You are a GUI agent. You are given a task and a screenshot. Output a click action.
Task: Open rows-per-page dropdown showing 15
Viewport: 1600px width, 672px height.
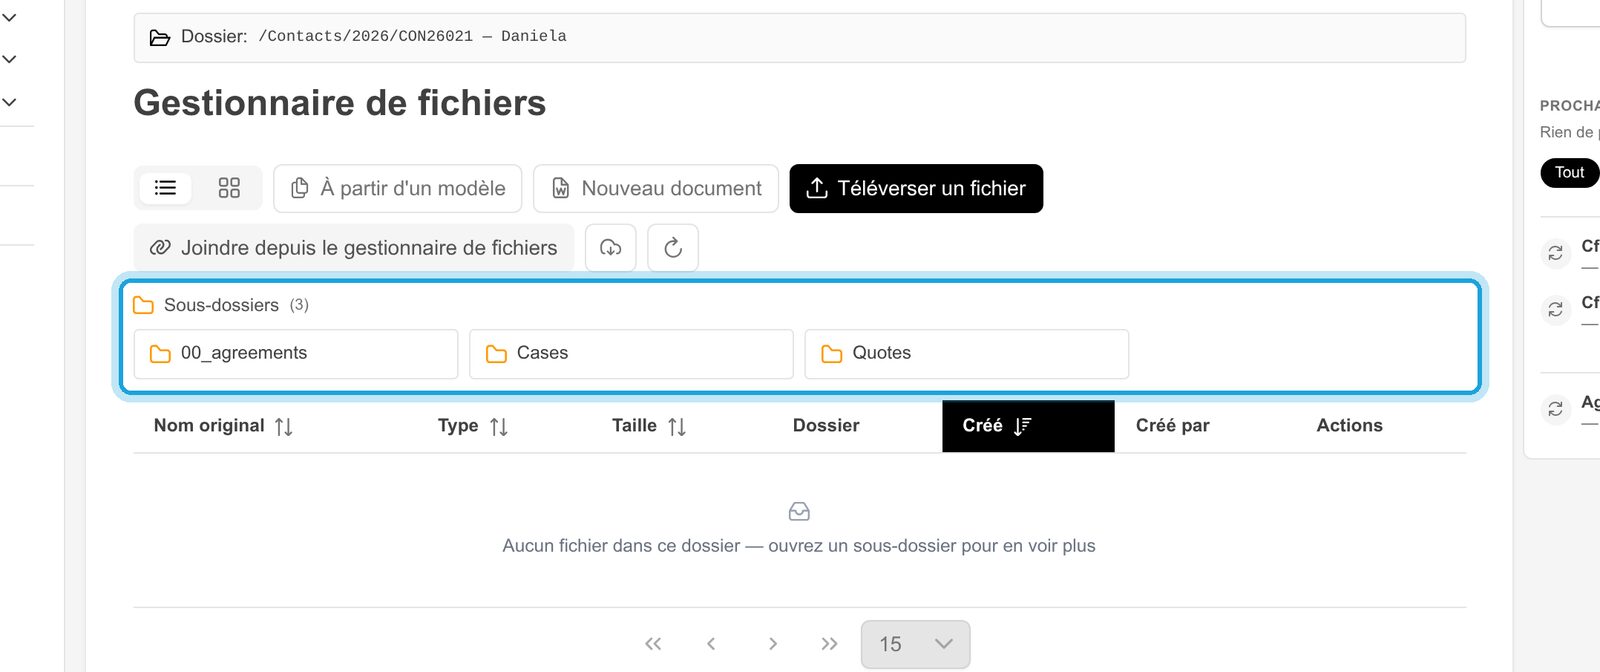pyautogui.click(x=916, y=644)
